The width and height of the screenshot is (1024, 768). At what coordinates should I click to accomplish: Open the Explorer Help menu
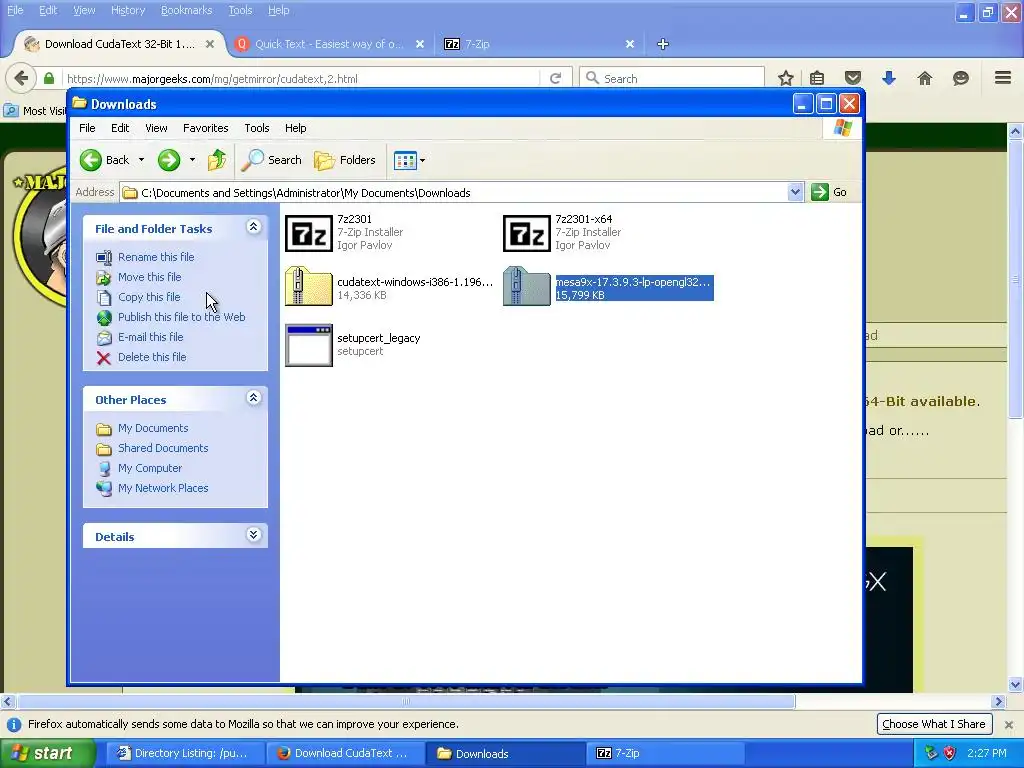295,128
